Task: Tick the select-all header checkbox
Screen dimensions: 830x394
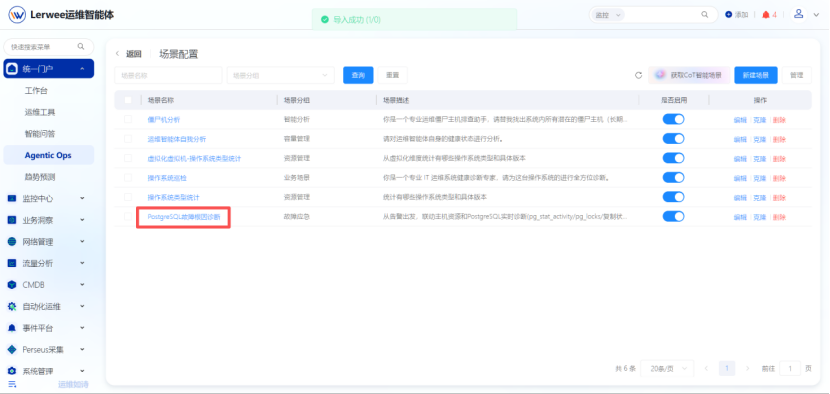Action: [x=128, y=100]
